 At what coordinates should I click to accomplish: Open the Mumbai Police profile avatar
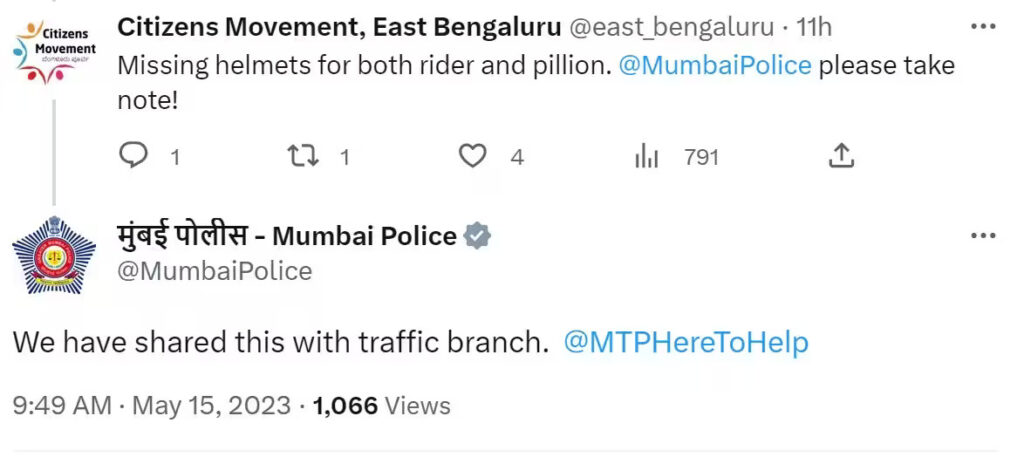[55, 255]
